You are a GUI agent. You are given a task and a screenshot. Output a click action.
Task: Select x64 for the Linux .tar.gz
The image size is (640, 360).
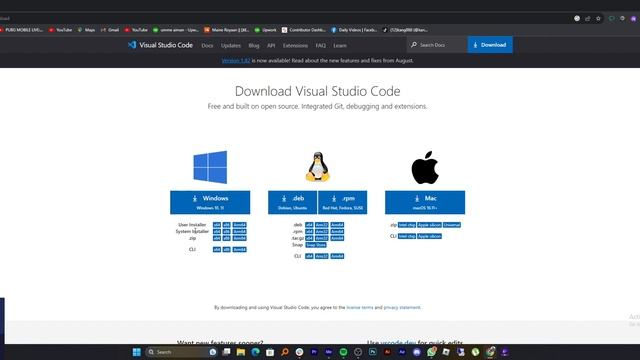click(x=309, y=238)
